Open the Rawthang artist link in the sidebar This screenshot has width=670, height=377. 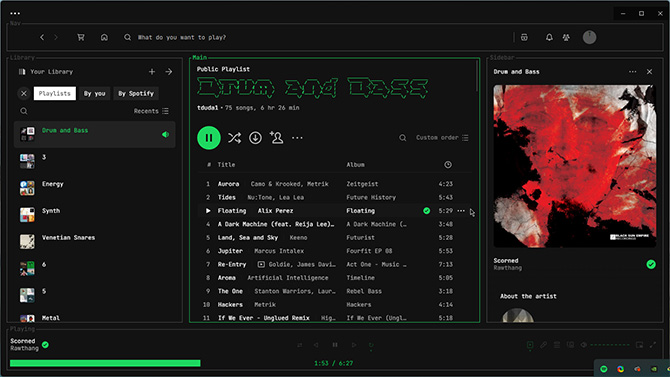tap(508, 268)
